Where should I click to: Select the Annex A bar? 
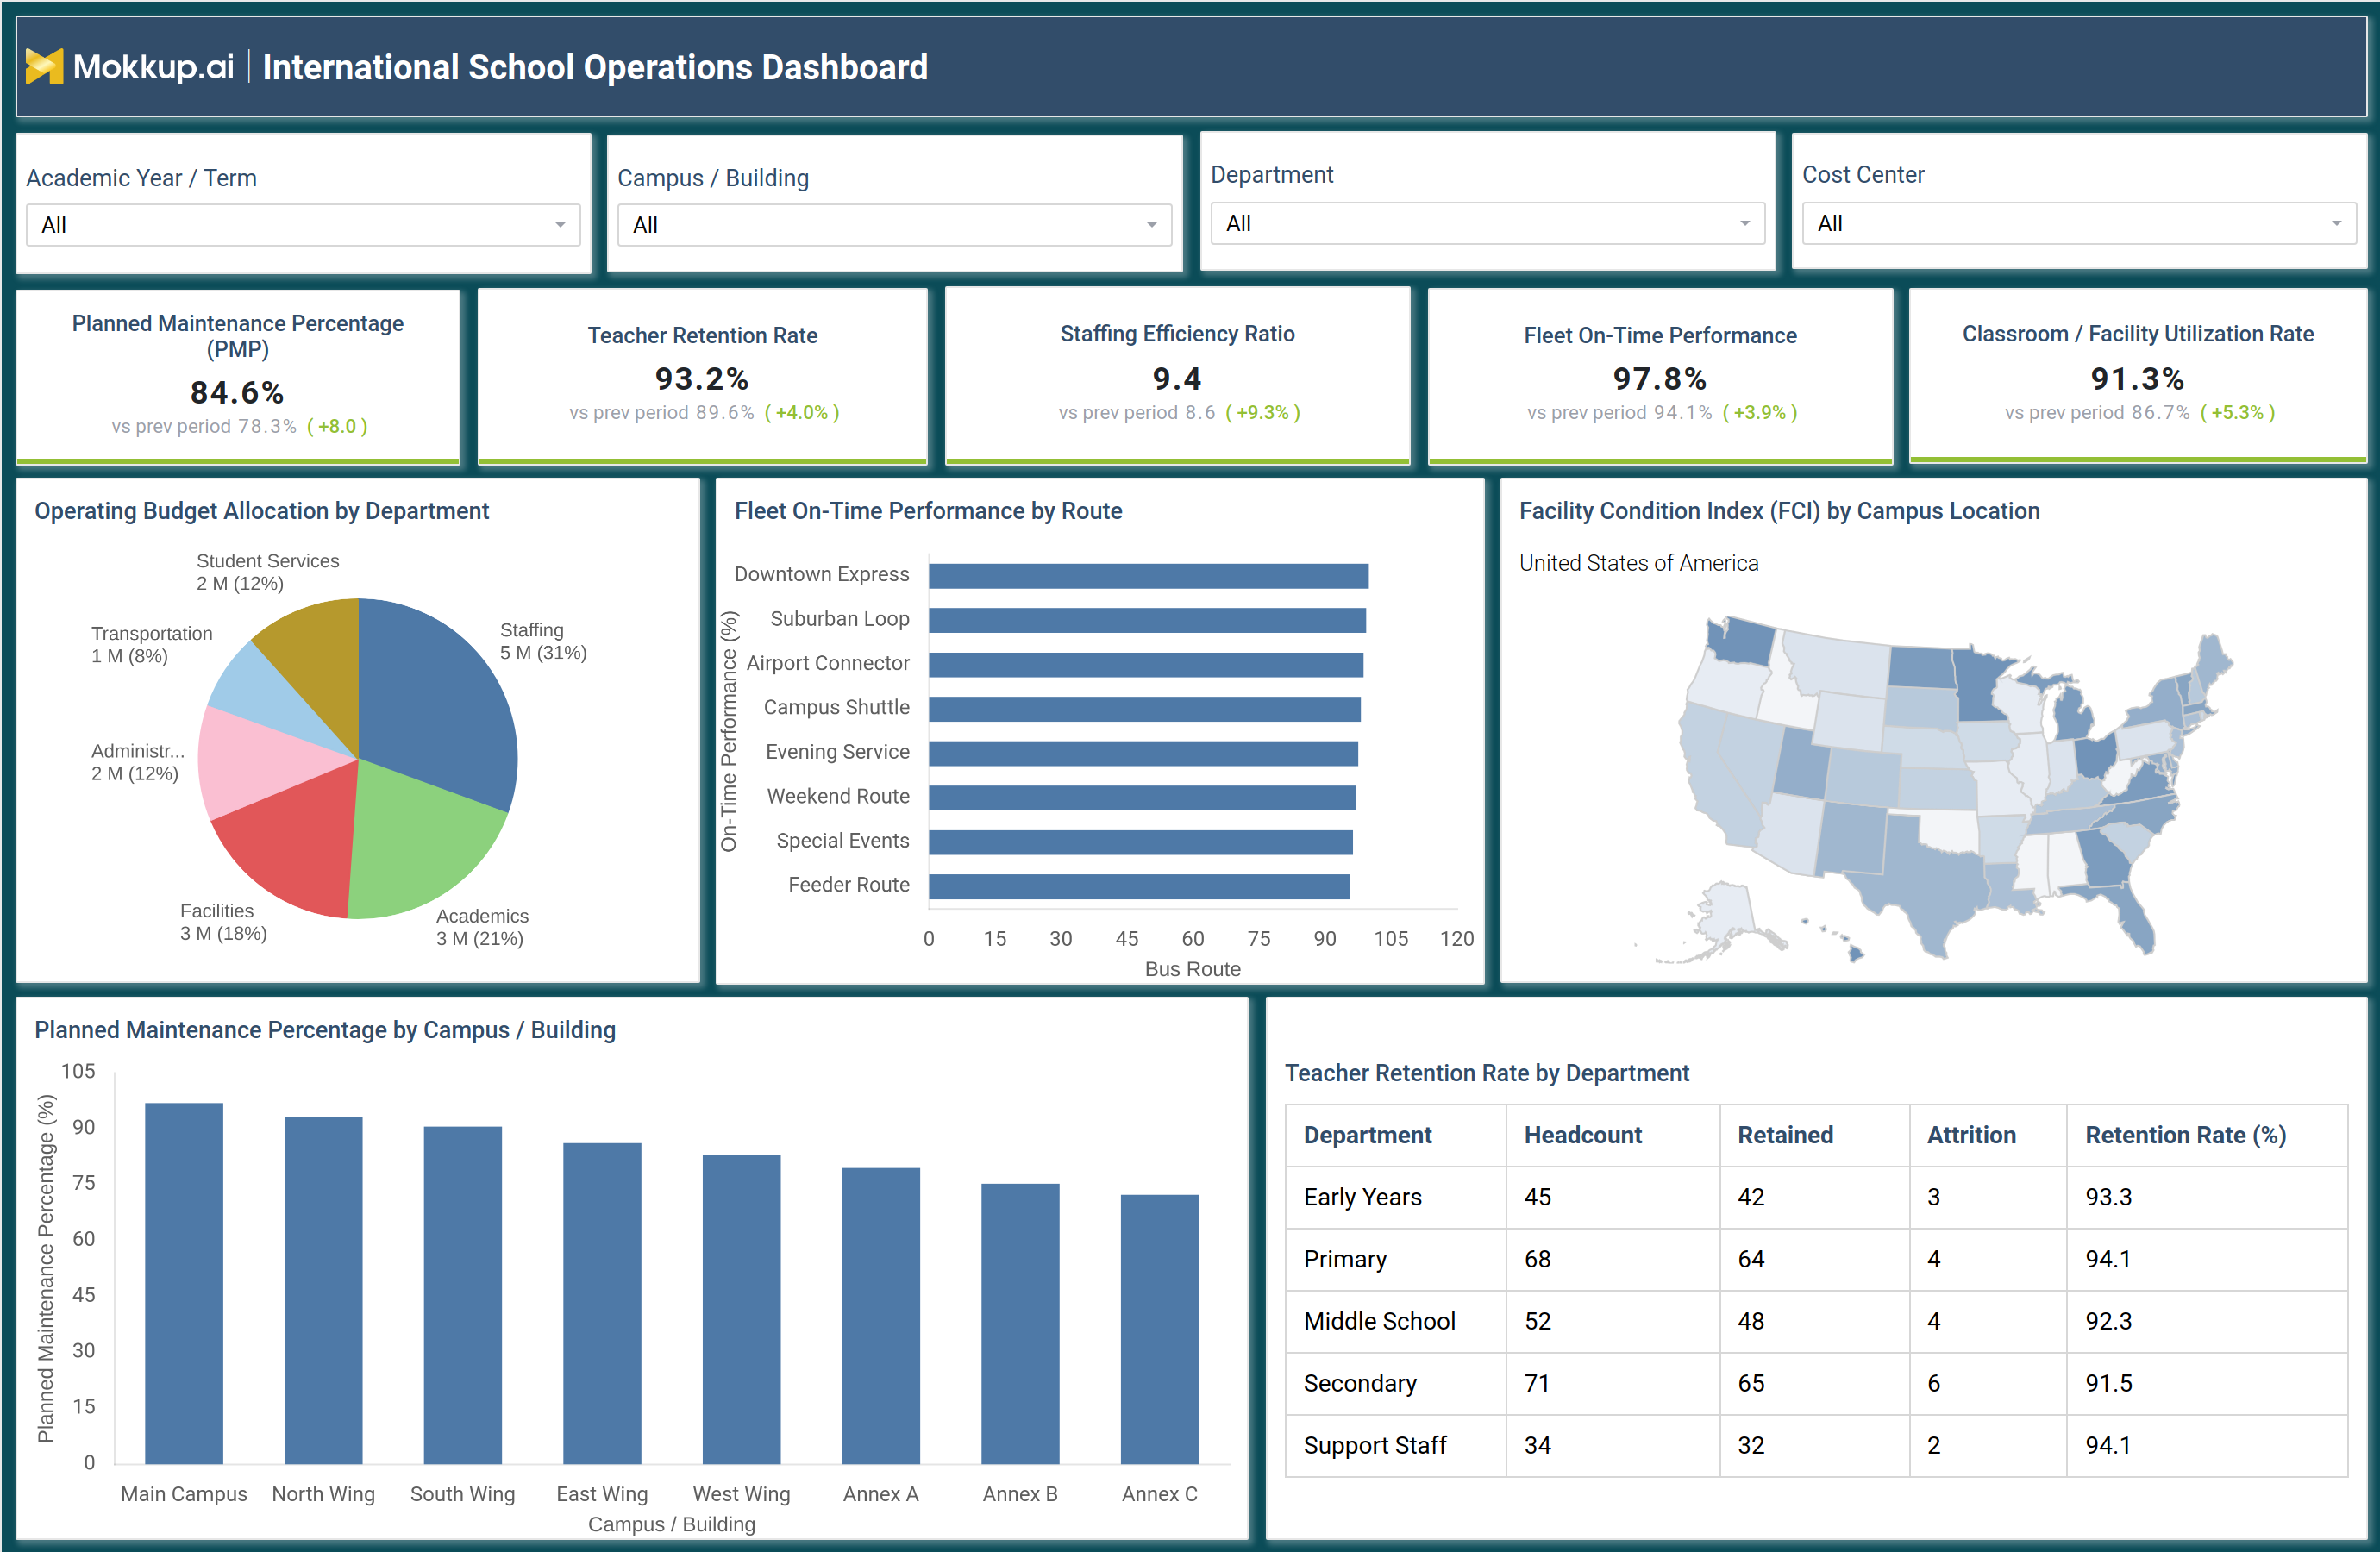[x=881, y=1315]
